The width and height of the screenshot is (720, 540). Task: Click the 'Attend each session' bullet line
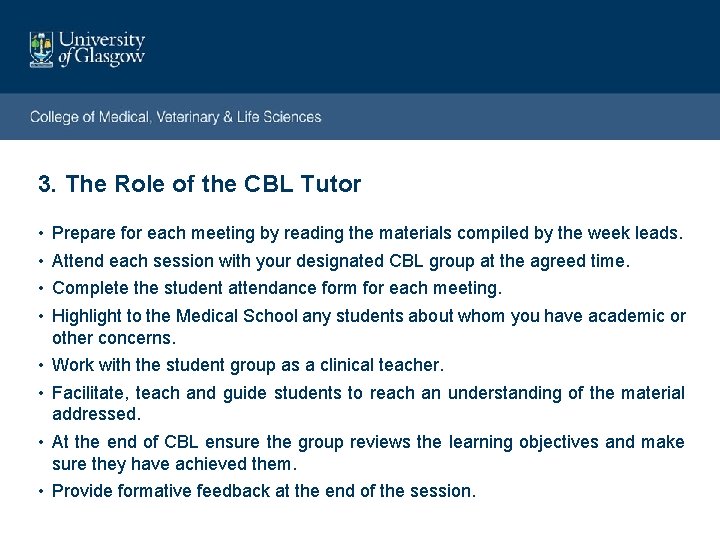[x=340, y=261]
